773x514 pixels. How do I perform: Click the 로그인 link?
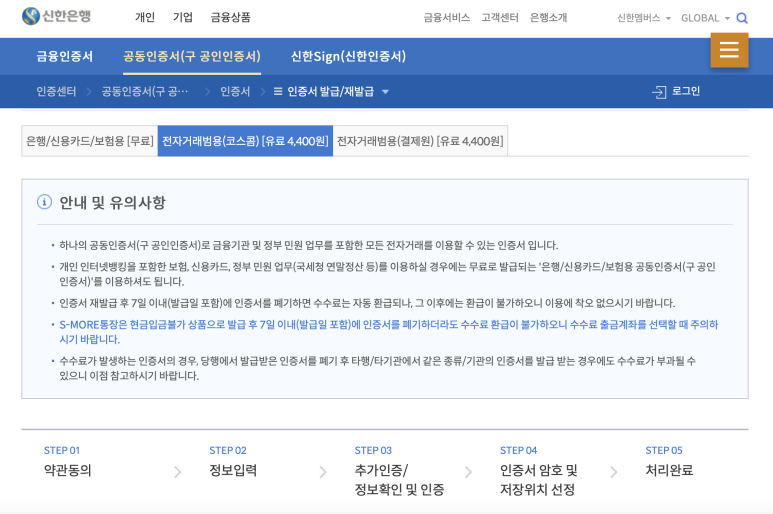click(x=686, y=91)
